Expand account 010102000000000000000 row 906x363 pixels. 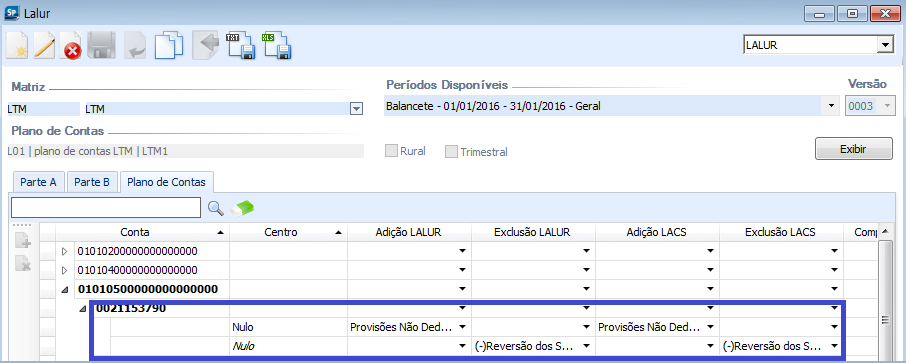[64, 251]
